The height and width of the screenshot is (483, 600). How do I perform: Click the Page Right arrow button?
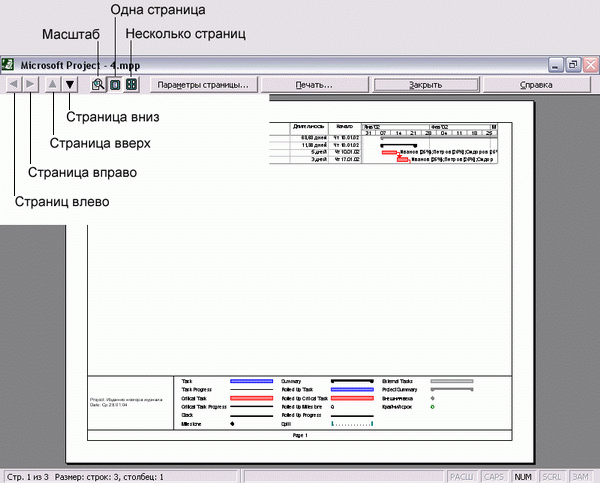(x=31, y=84)
